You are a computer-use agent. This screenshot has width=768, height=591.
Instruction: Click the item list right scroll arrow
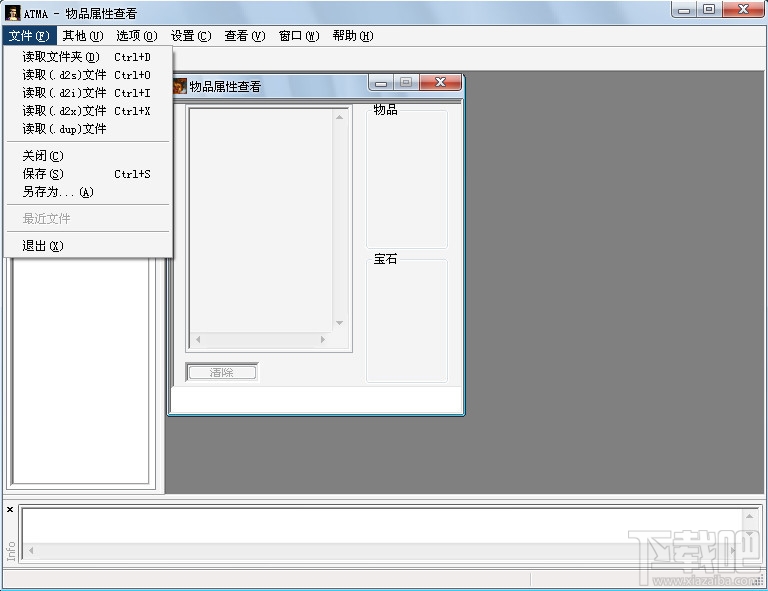(x=323, y=339)
